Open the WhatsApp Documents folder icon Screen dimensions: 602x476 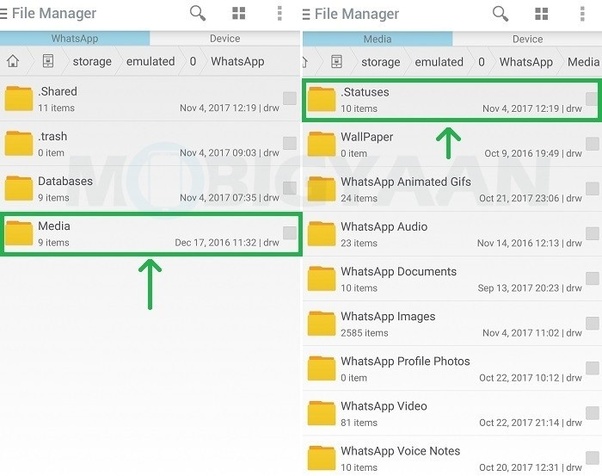(x=322, y=279)
